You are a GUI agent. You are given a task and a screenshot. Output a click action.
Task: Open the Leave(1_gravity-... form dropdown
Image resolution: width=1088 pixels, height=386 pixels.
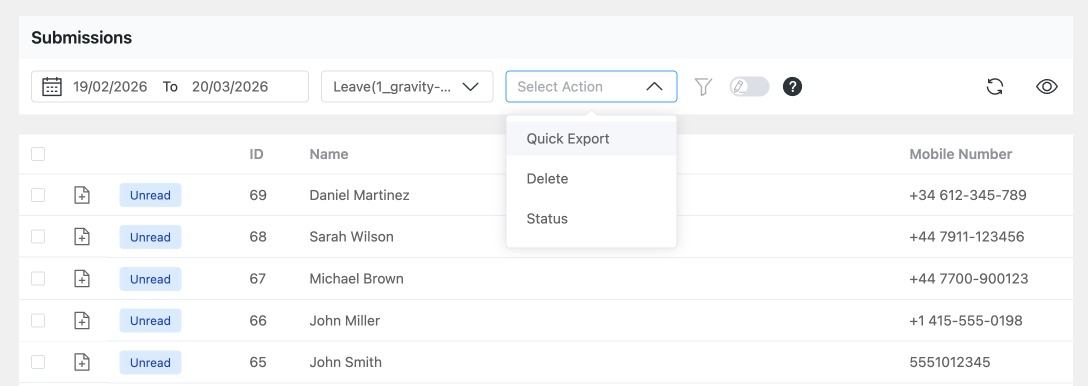pyautogui.click(x=407, y=87)
